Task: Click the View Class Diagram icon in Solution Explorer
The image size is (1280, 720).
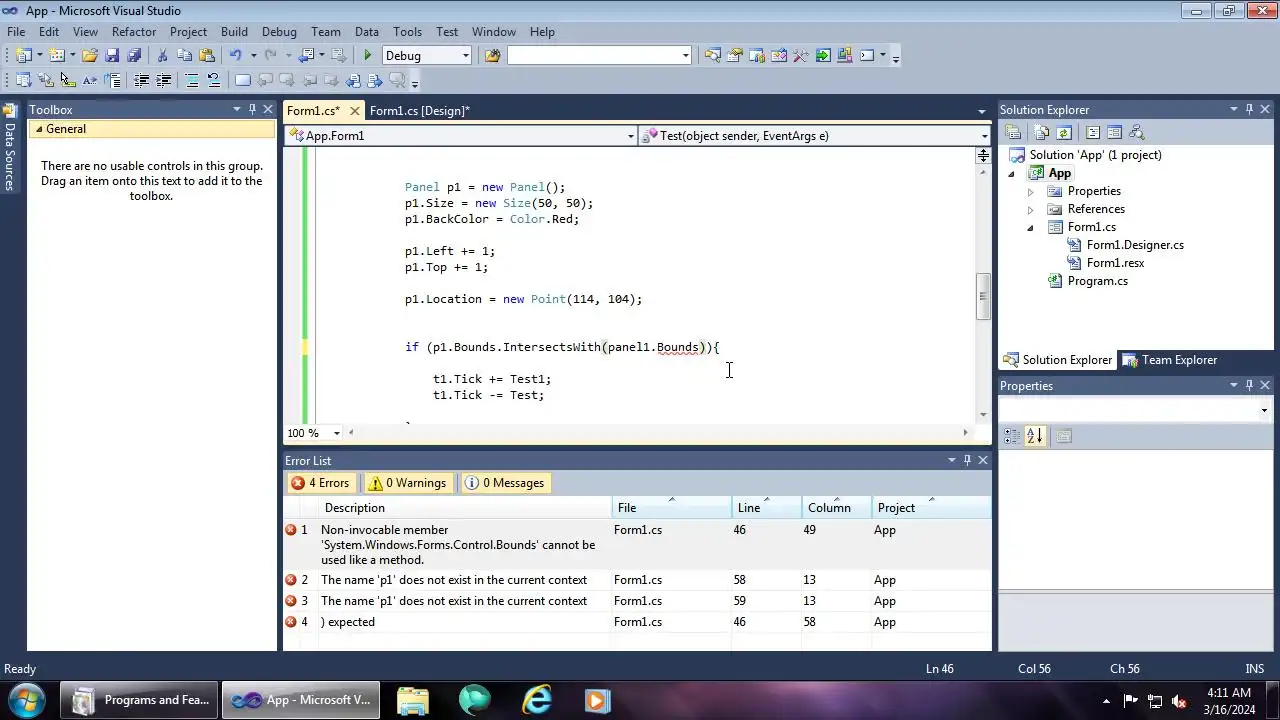Action: (x=1136, y=133)
